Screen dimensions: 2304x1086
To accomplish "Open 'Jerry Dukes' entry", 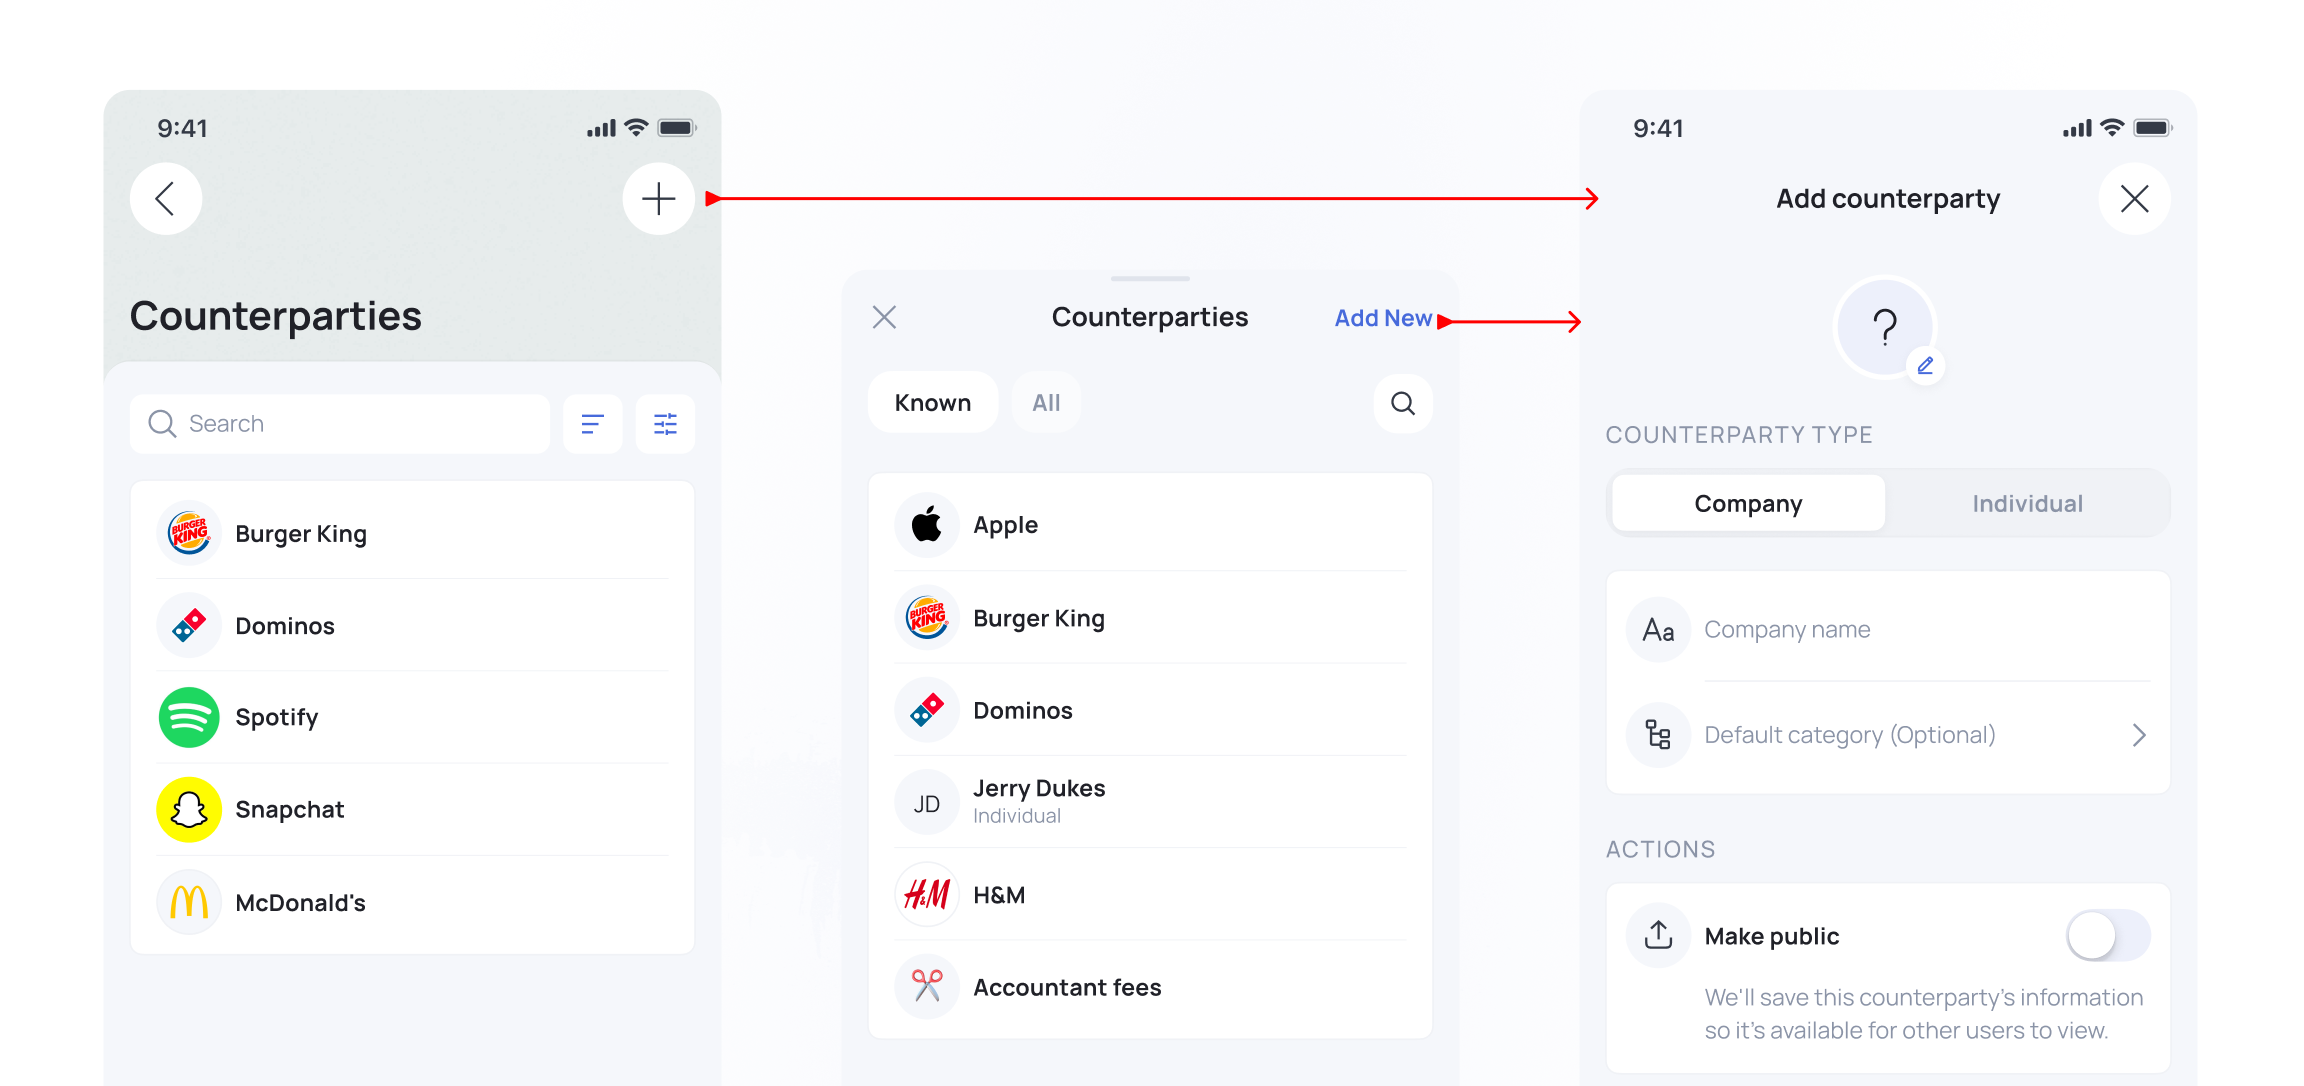I will [x=1150, y=803].
